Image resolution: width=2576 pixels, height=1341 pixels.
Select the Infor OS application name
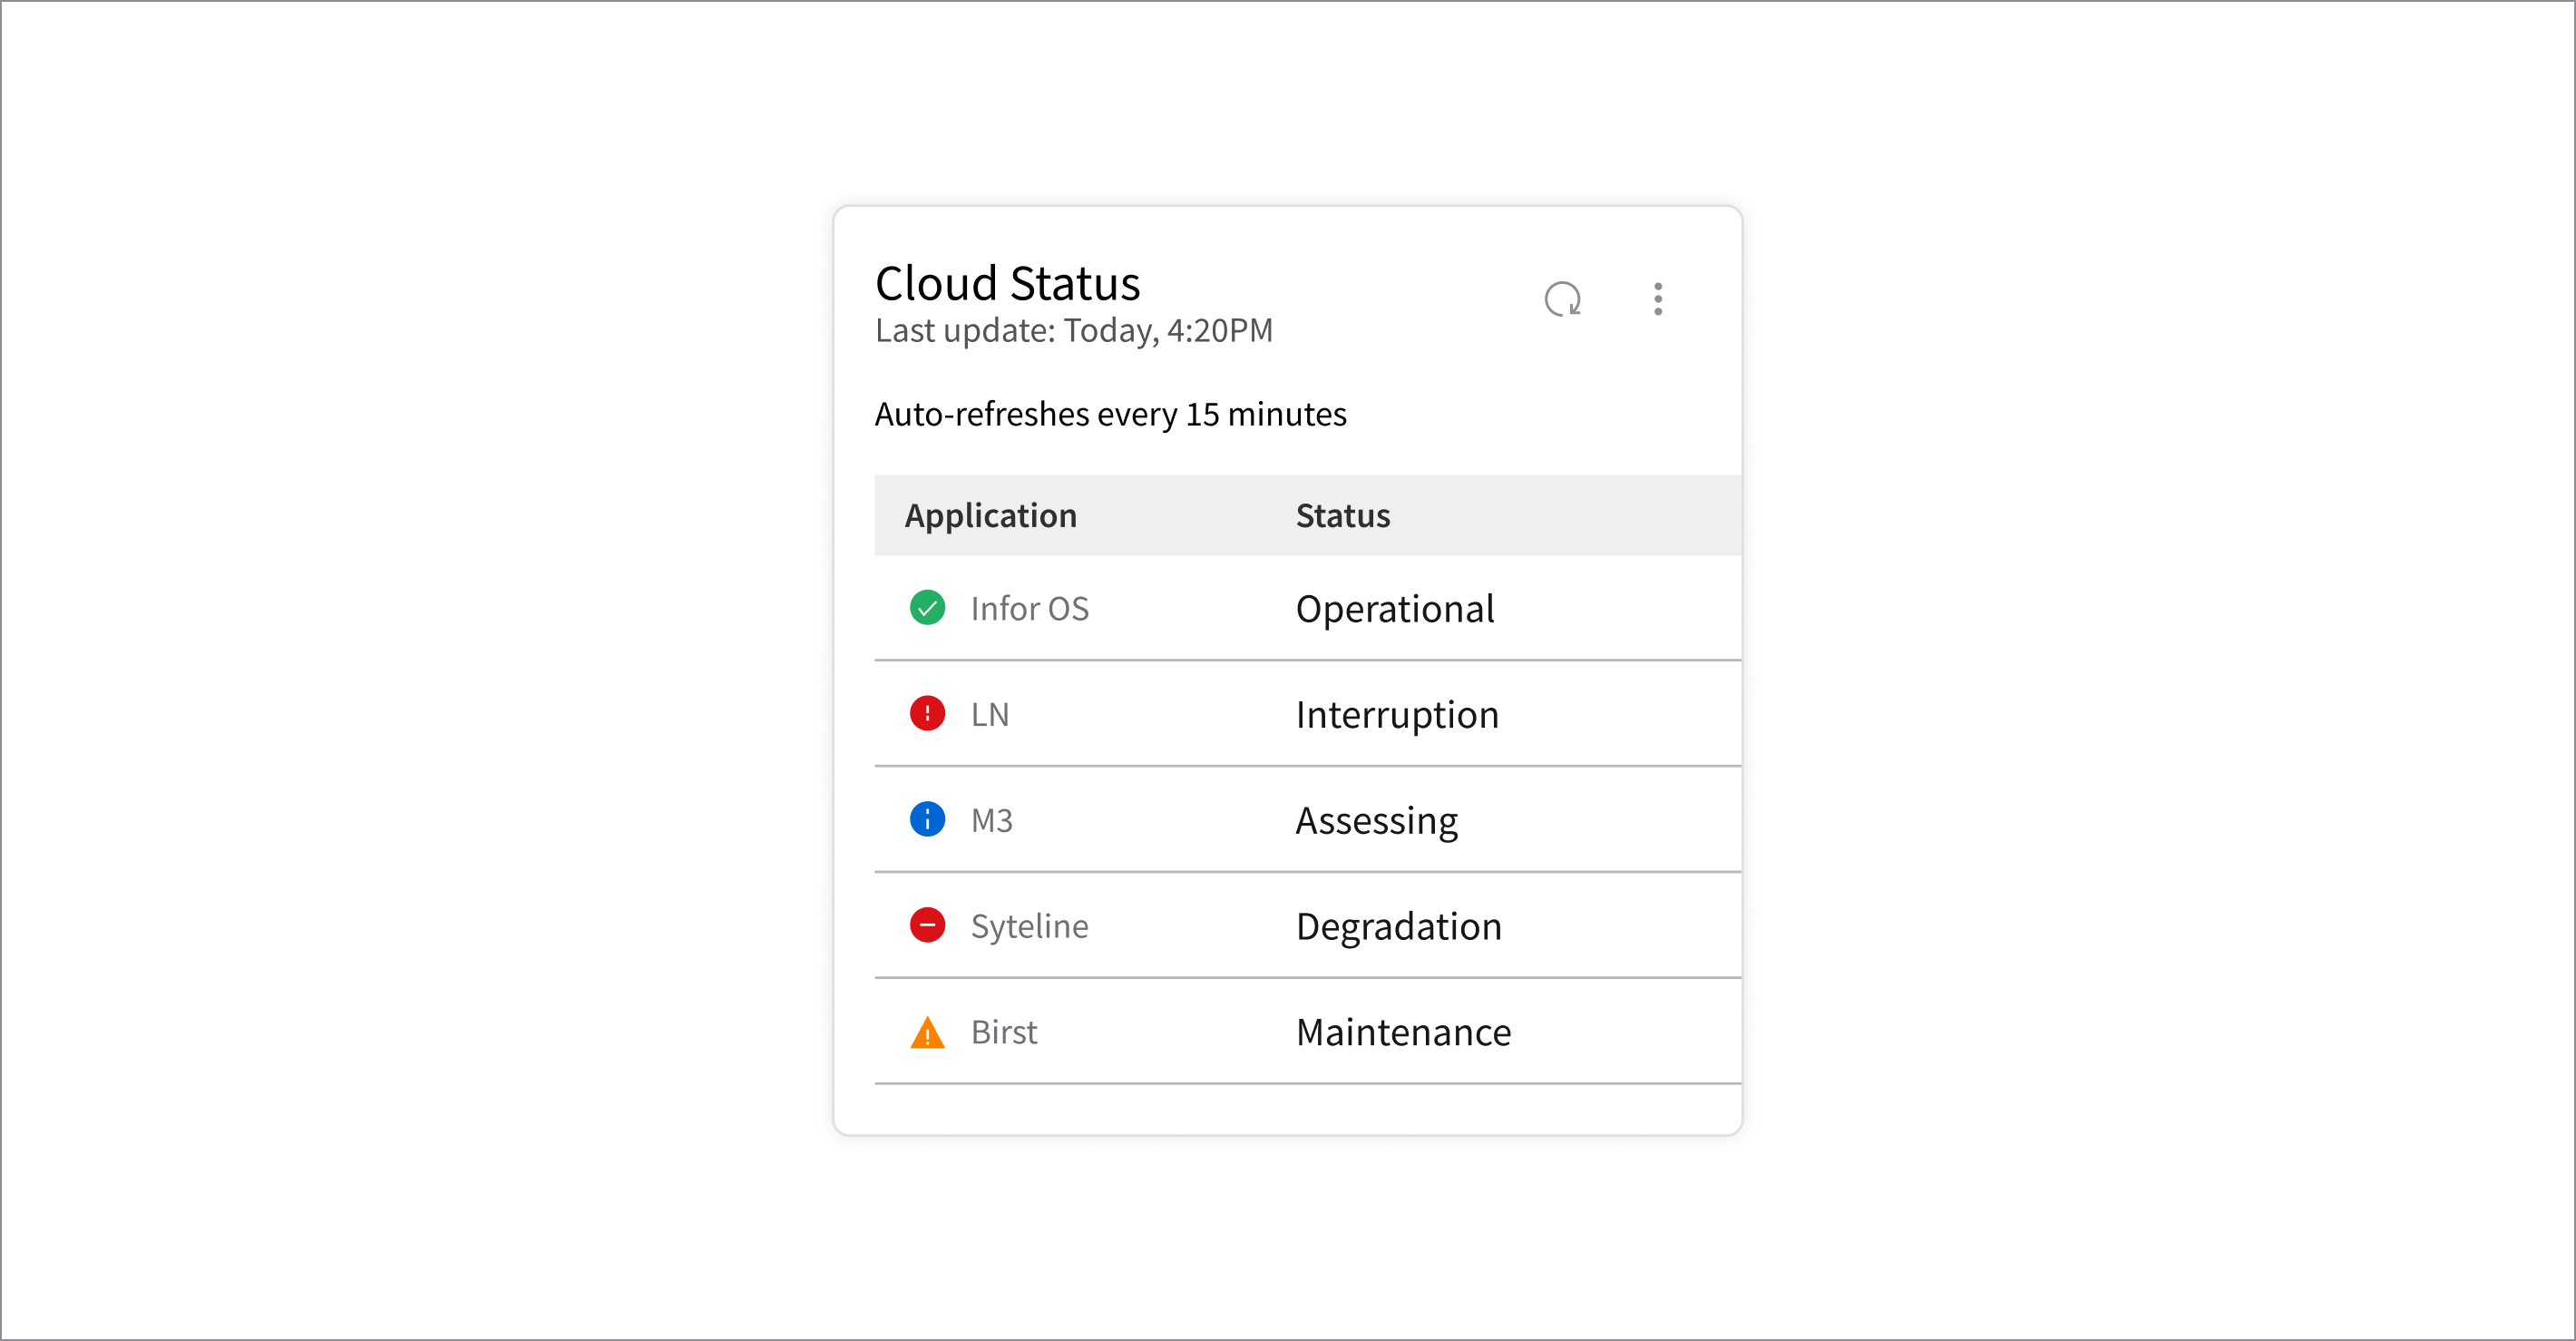click(1030, 609)
